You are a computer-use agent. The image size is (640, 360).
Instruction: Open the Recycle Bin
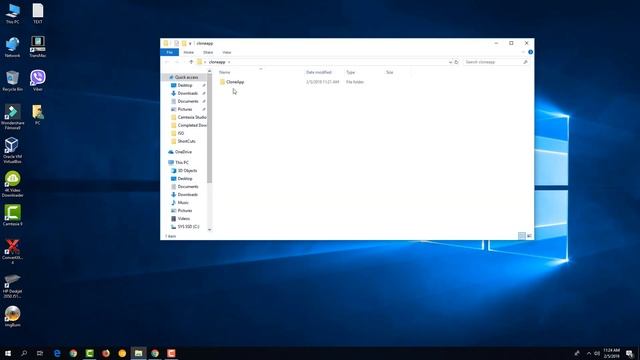12,80
